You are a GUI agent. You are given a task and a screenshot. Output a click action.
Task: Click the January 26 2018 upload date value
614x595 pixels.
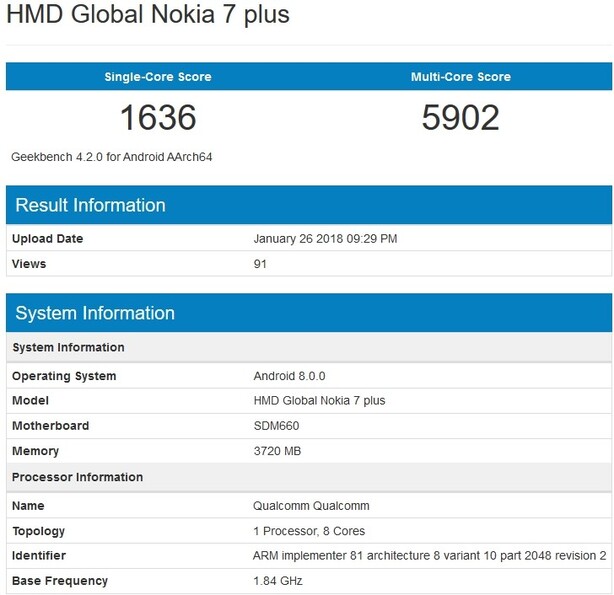(x=325, y=239)
